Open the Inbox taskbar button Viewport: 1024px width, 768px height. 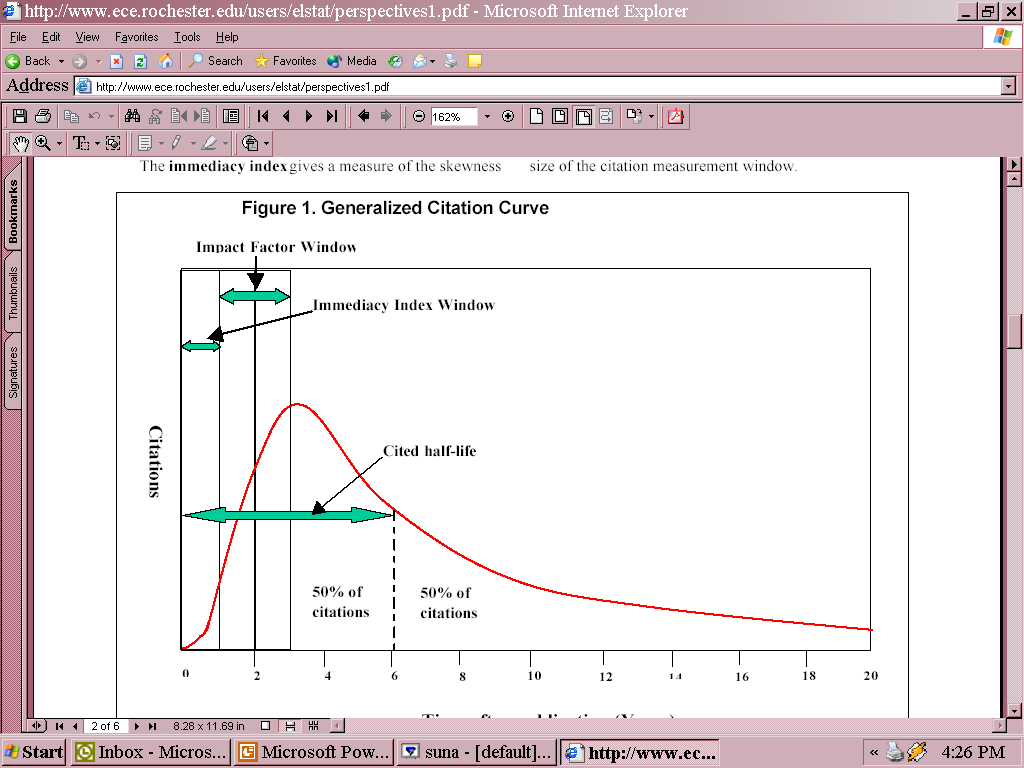[x=151, y=752]
